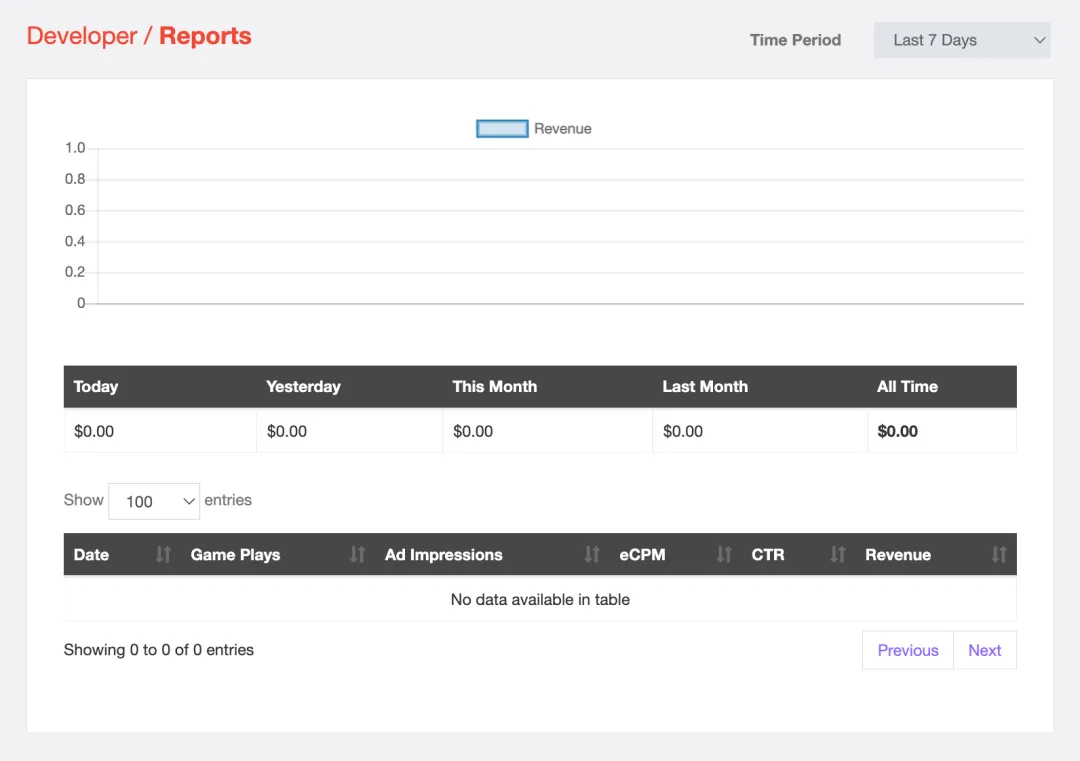Go to the Previous page

point(908,650)
